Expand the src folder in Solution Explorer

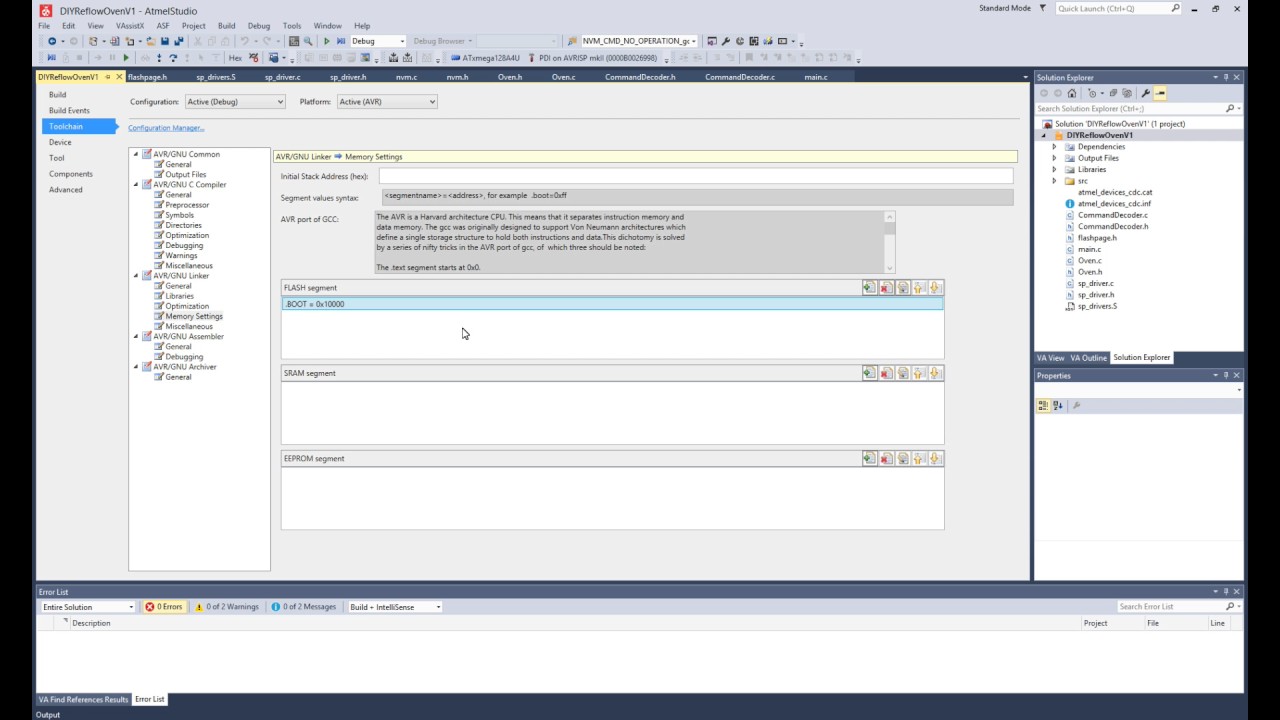click(1054, 181)
